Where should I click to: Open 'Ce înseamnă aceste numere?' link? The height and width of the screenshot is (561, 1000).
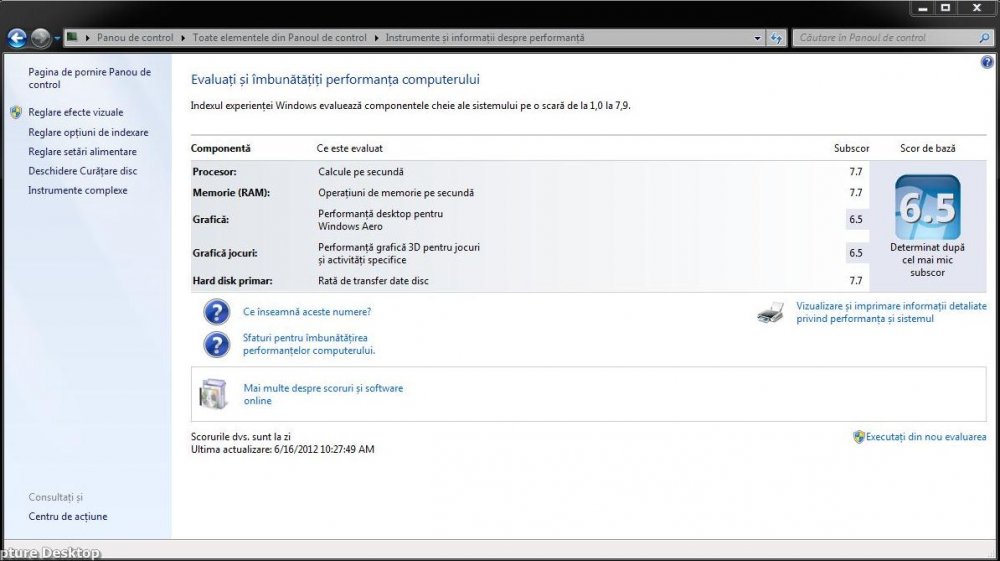(x=307, y=312)
